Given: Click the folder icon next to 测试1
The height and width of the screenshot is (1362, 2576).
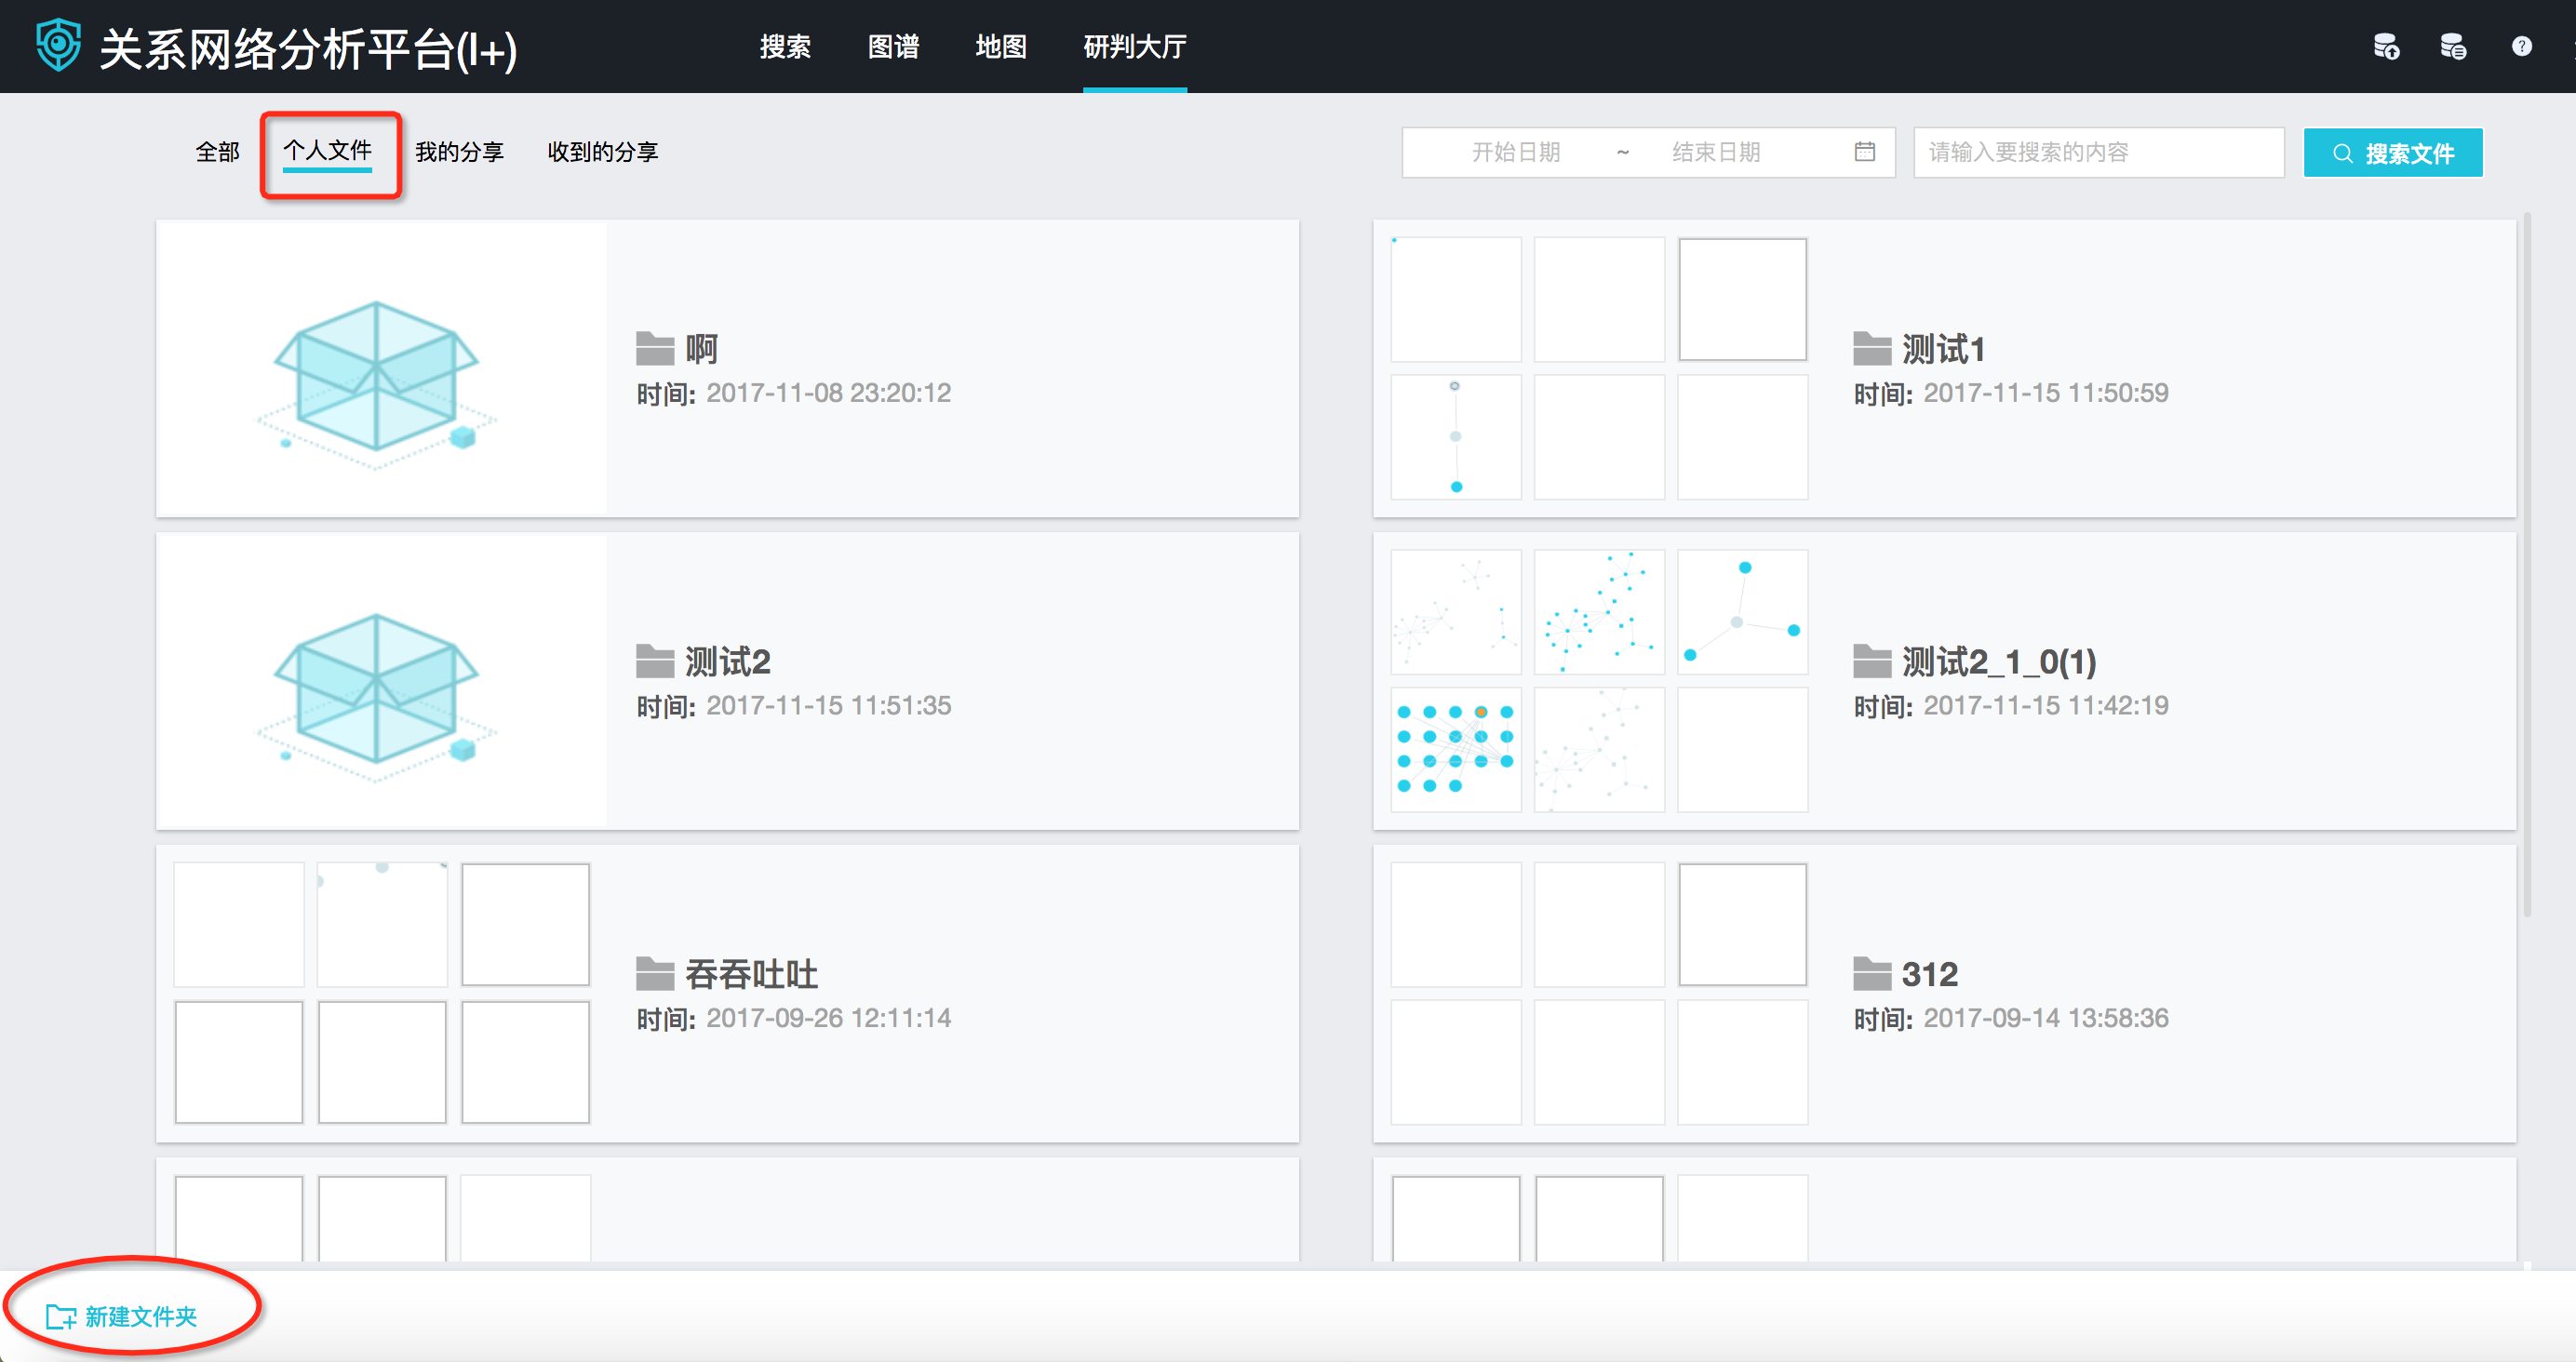Looking at the screenshot, I should click(1872, 349).
